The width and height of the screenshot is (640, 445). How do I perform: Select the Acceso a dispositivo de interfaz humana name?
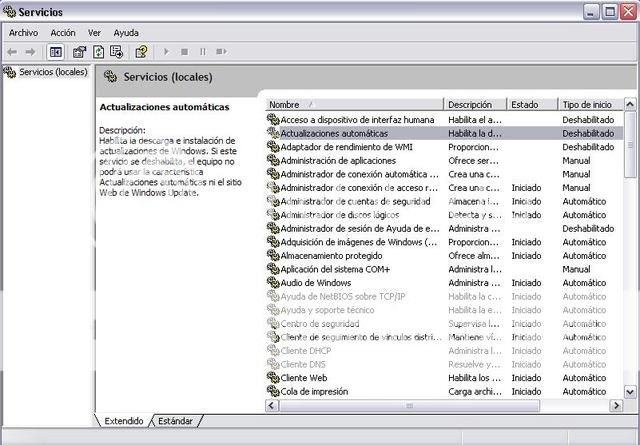pyautogui.click(x=357, y=120)
